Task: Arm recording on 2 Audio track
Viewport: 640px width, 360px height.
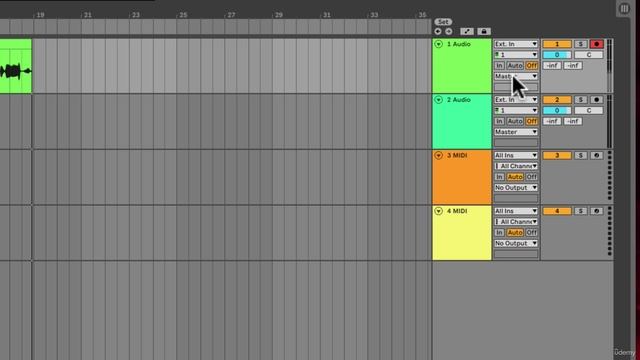Action: 596,100
